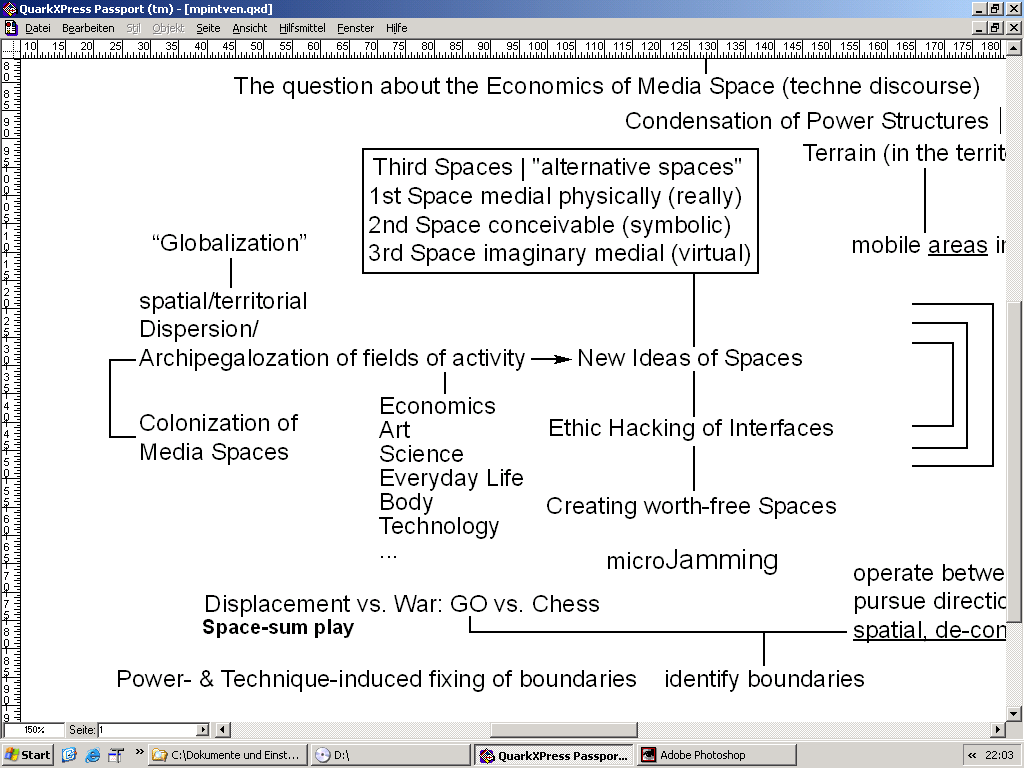Click the 22:03 clock in the system tray

999,755
